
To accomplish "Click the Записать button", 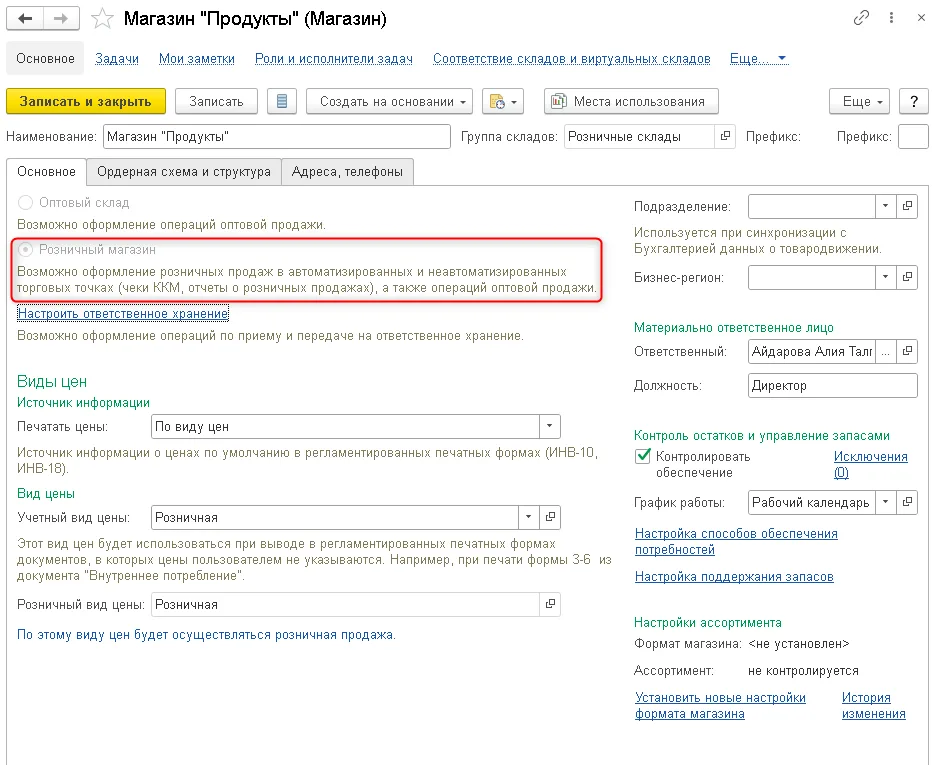I will click(216, 101).
